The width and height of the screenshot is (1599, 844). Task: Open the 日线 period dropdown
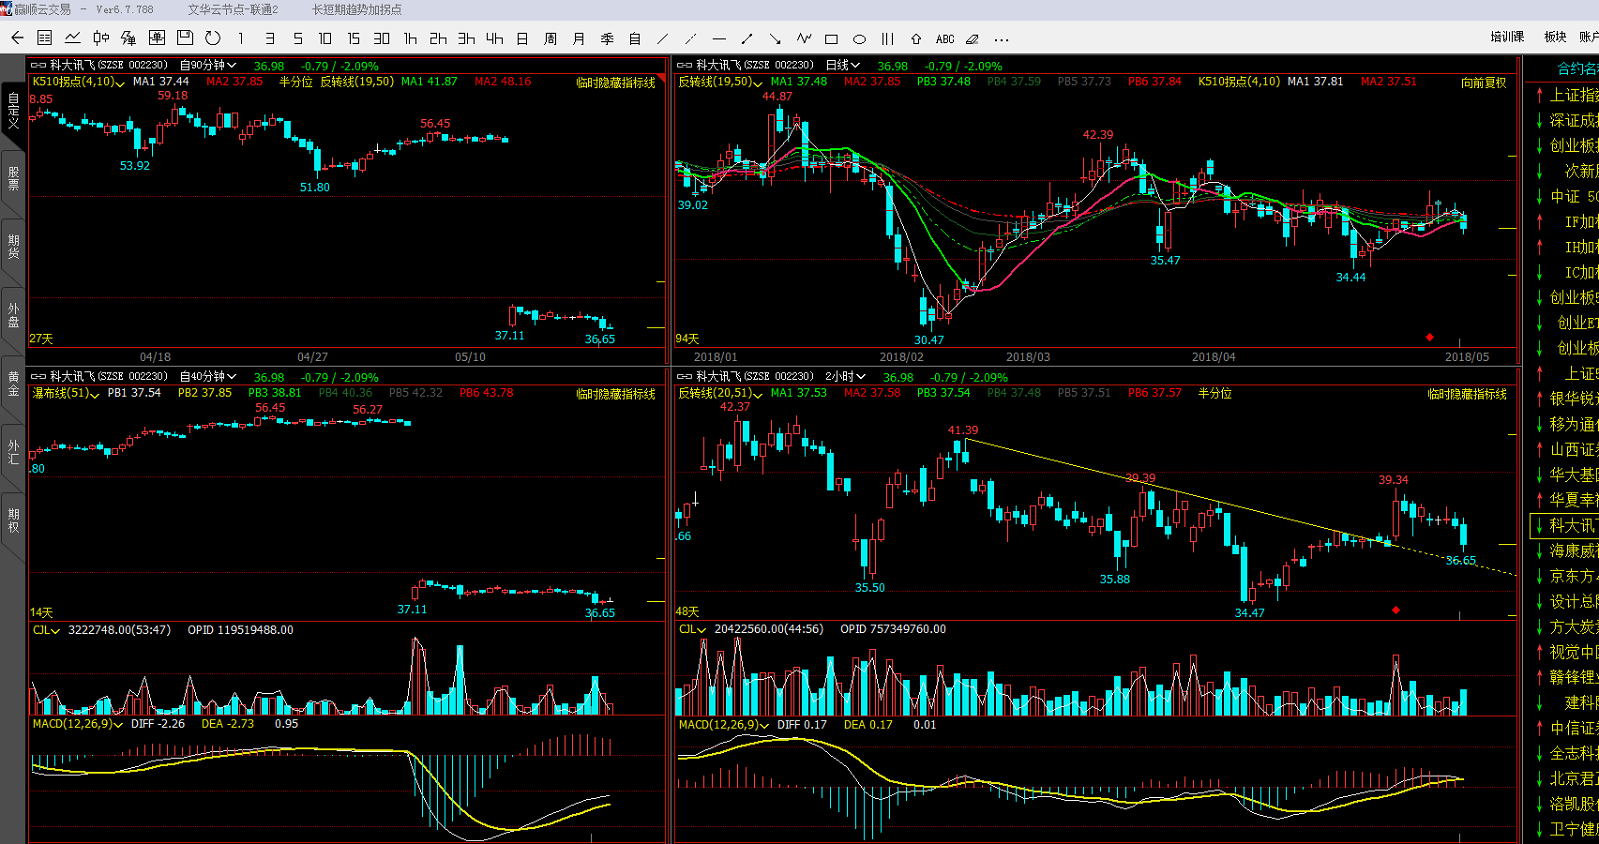[x=842, y=65]
